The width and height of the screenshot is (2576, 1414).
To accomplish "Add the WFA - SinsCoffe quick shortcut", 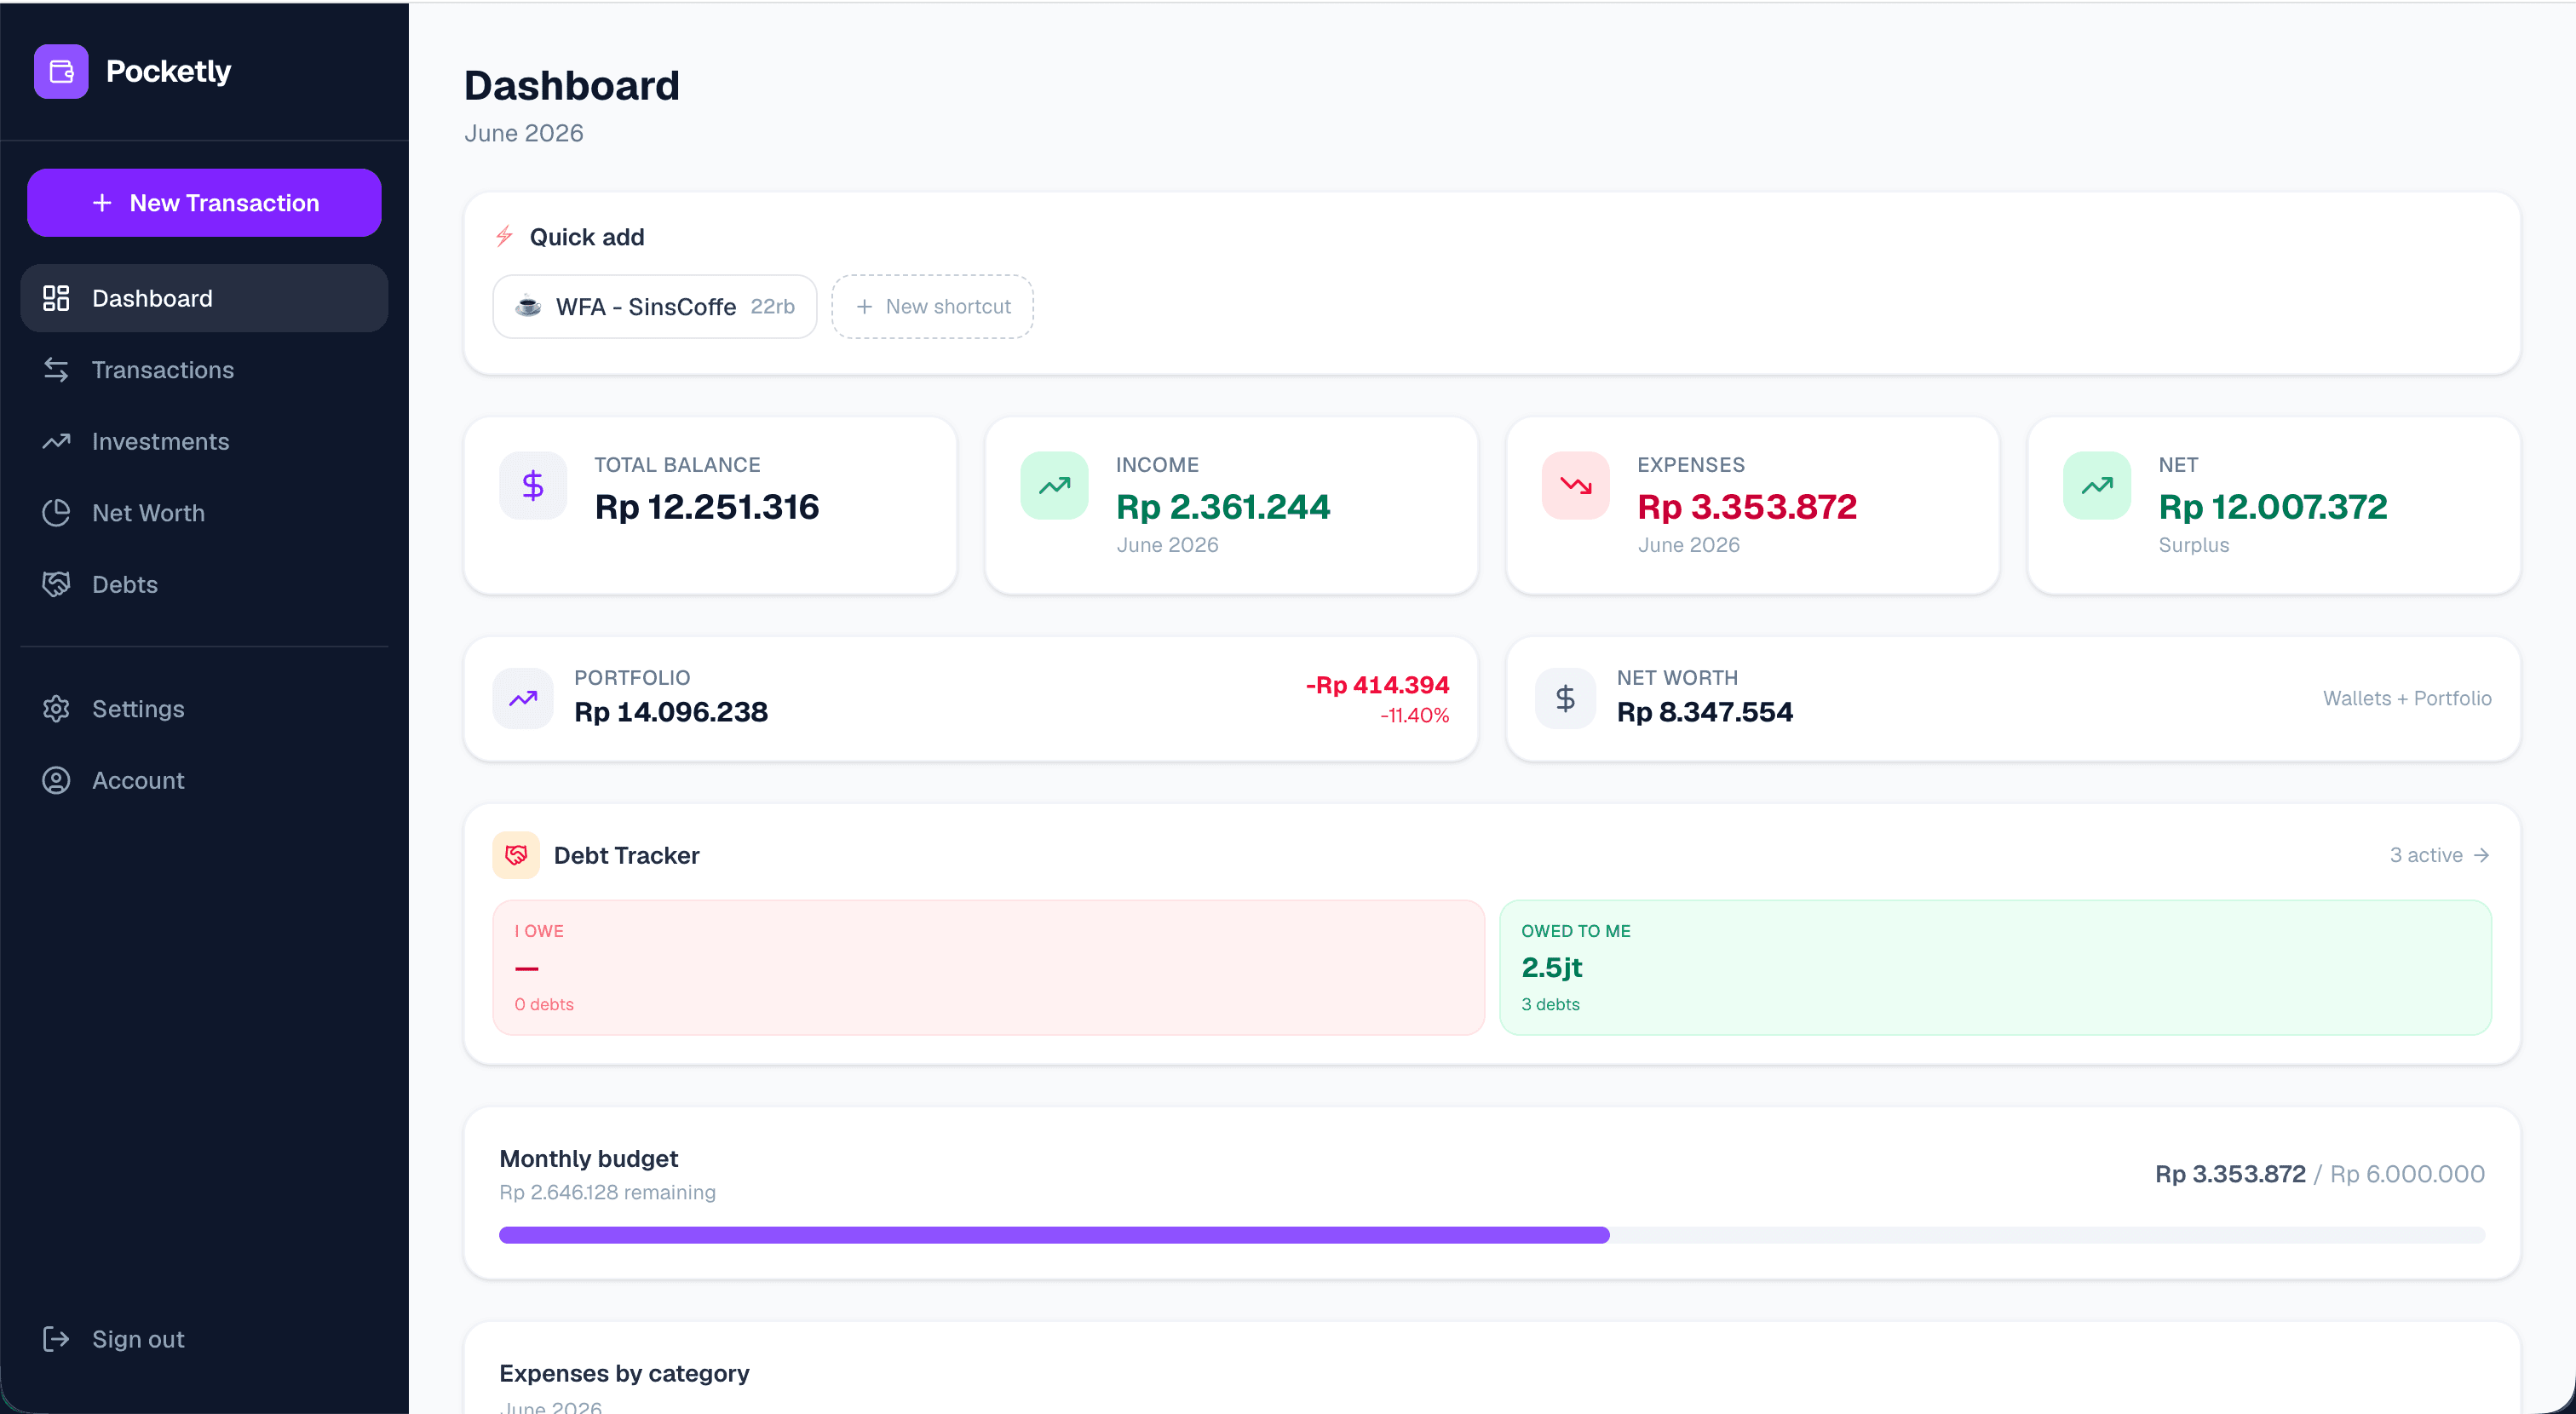I will coord(655,307).
